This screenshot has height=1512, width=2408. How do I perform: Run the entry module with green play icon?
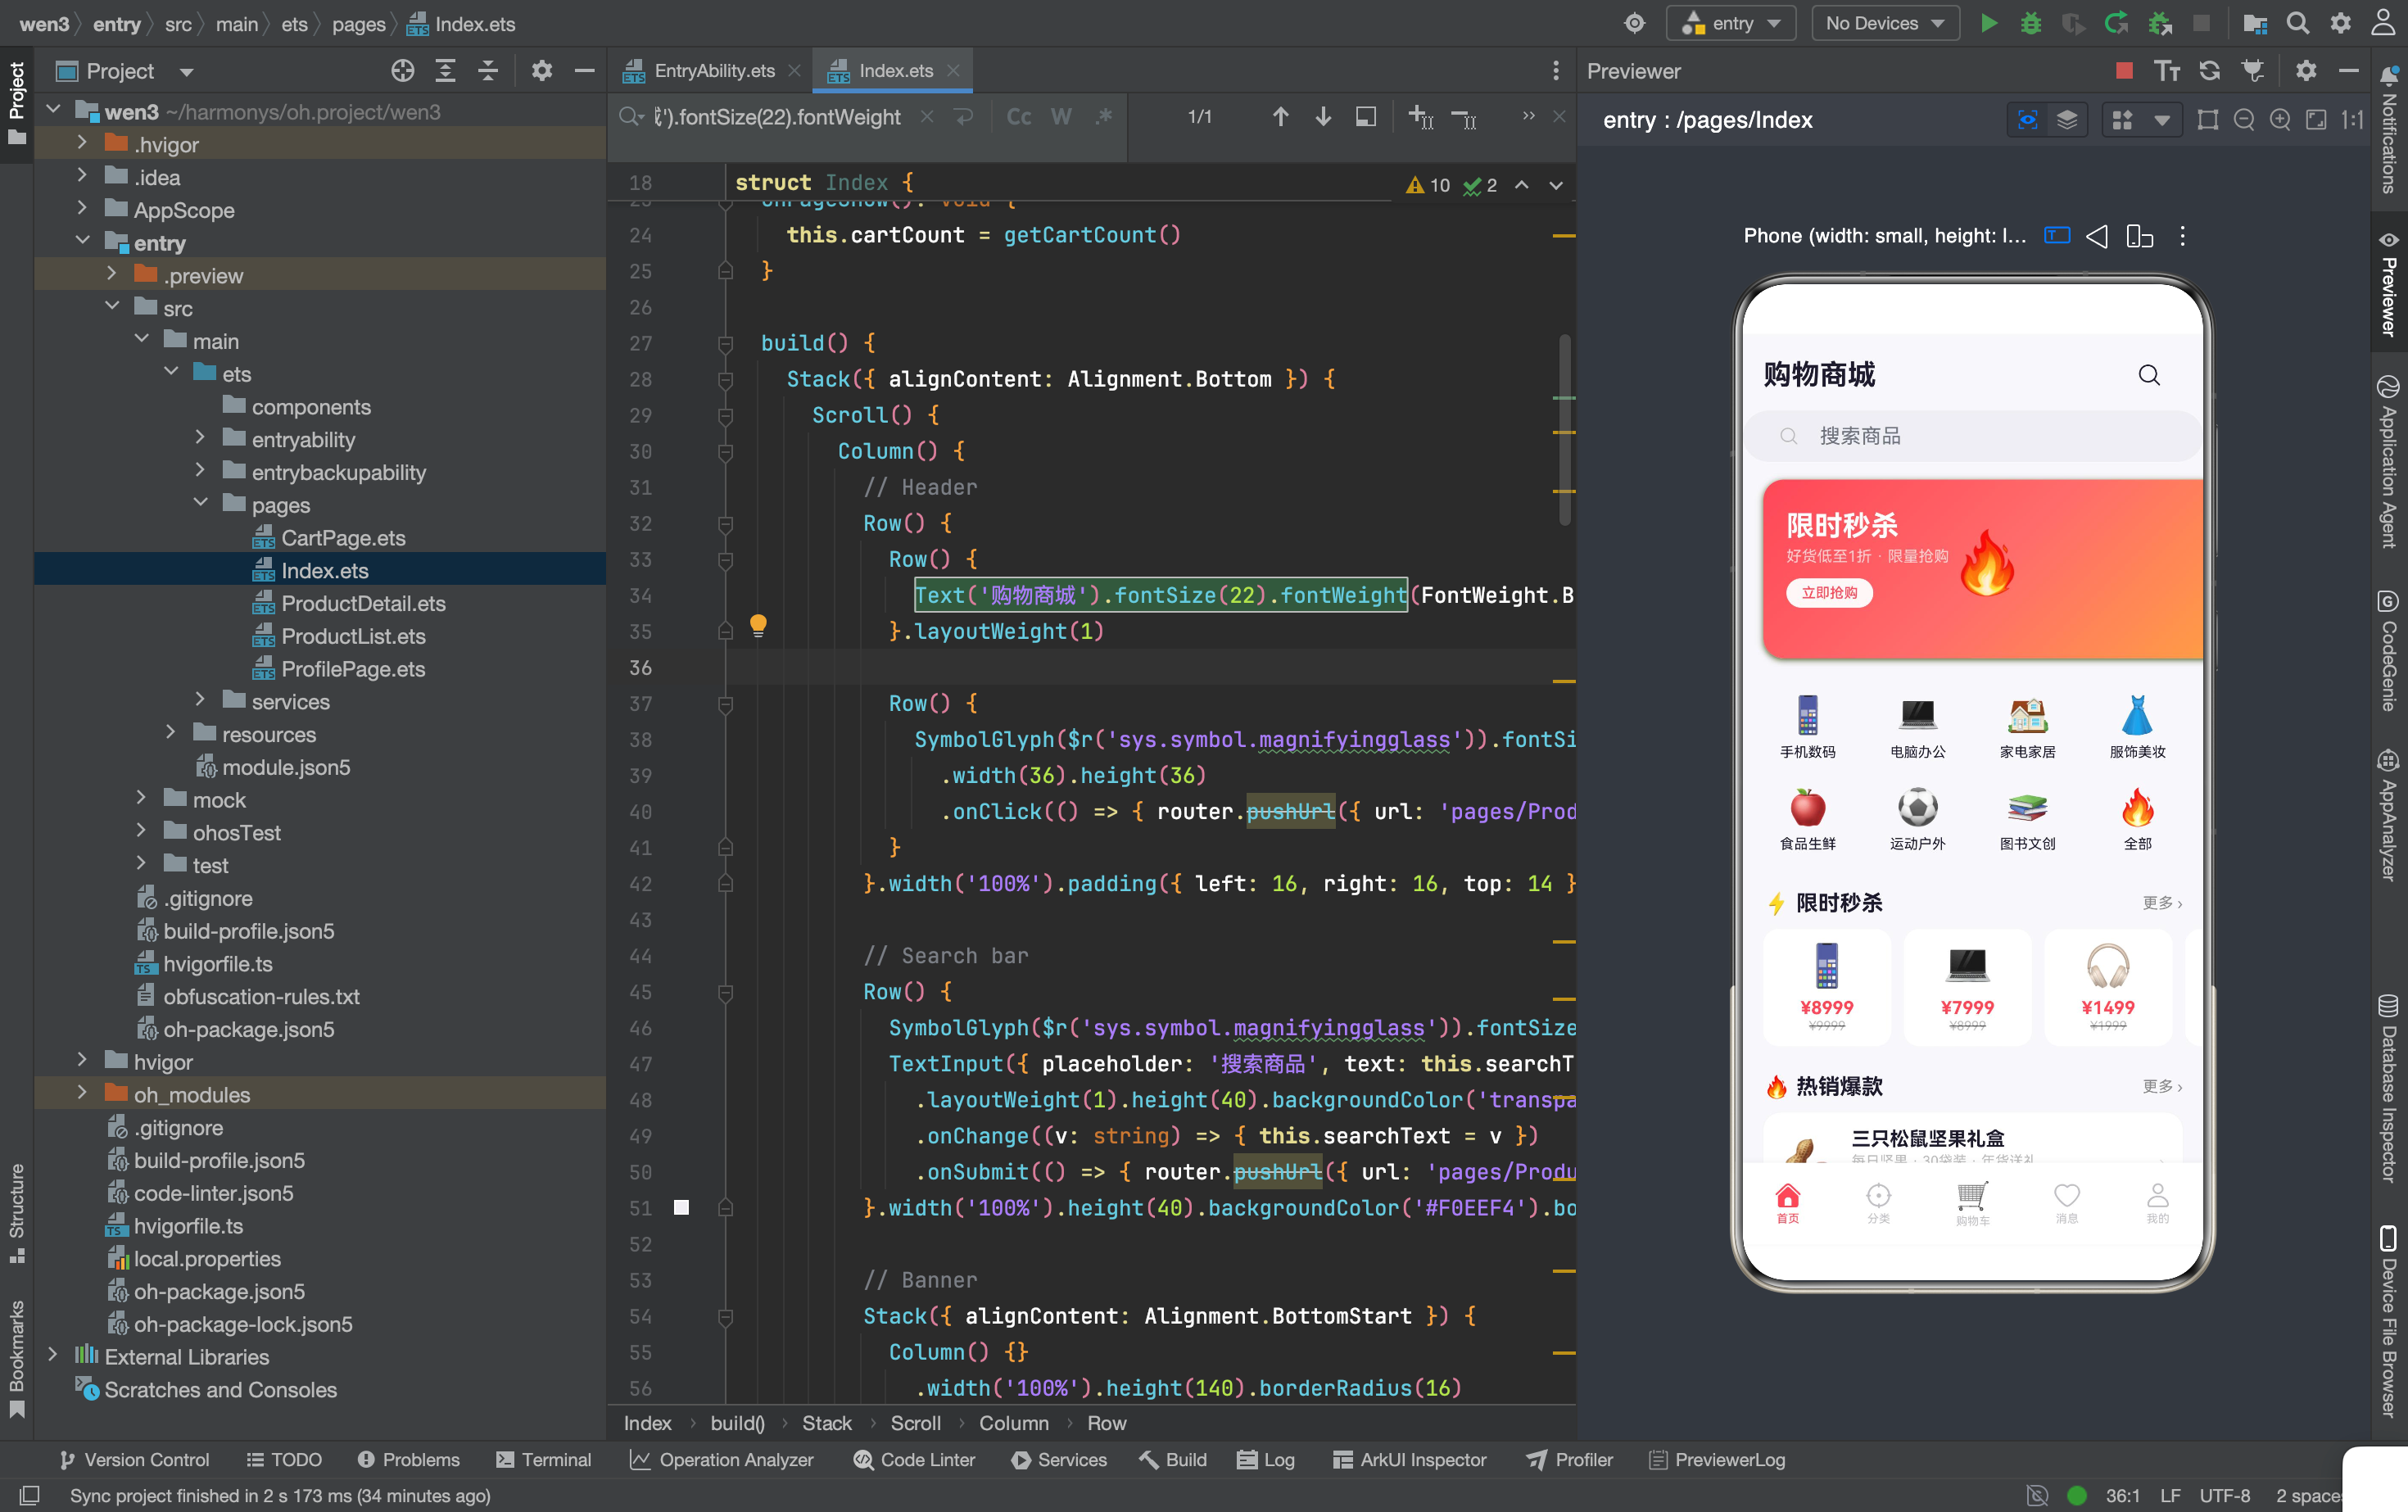pyautogui.click(x=1989, y=23)
